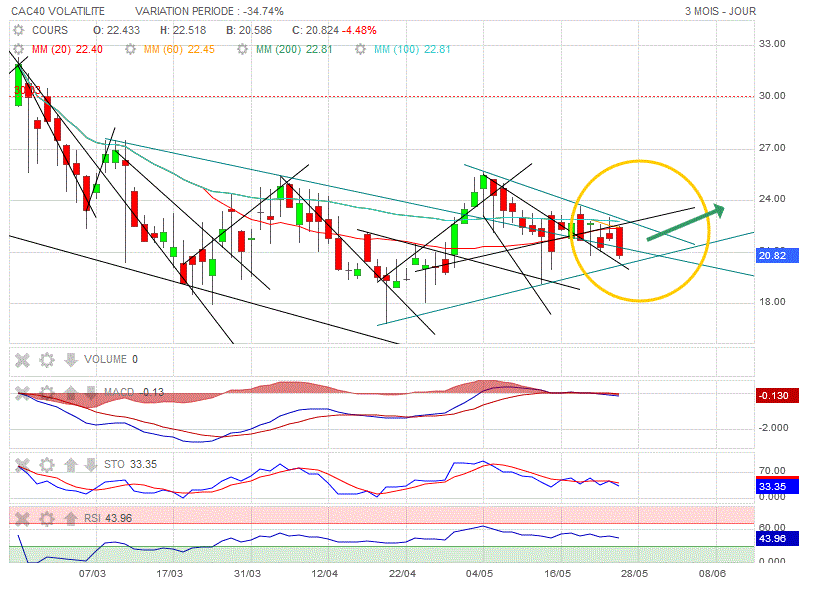
Task: Click the 31/03 date label
Action: pos(247,574)
